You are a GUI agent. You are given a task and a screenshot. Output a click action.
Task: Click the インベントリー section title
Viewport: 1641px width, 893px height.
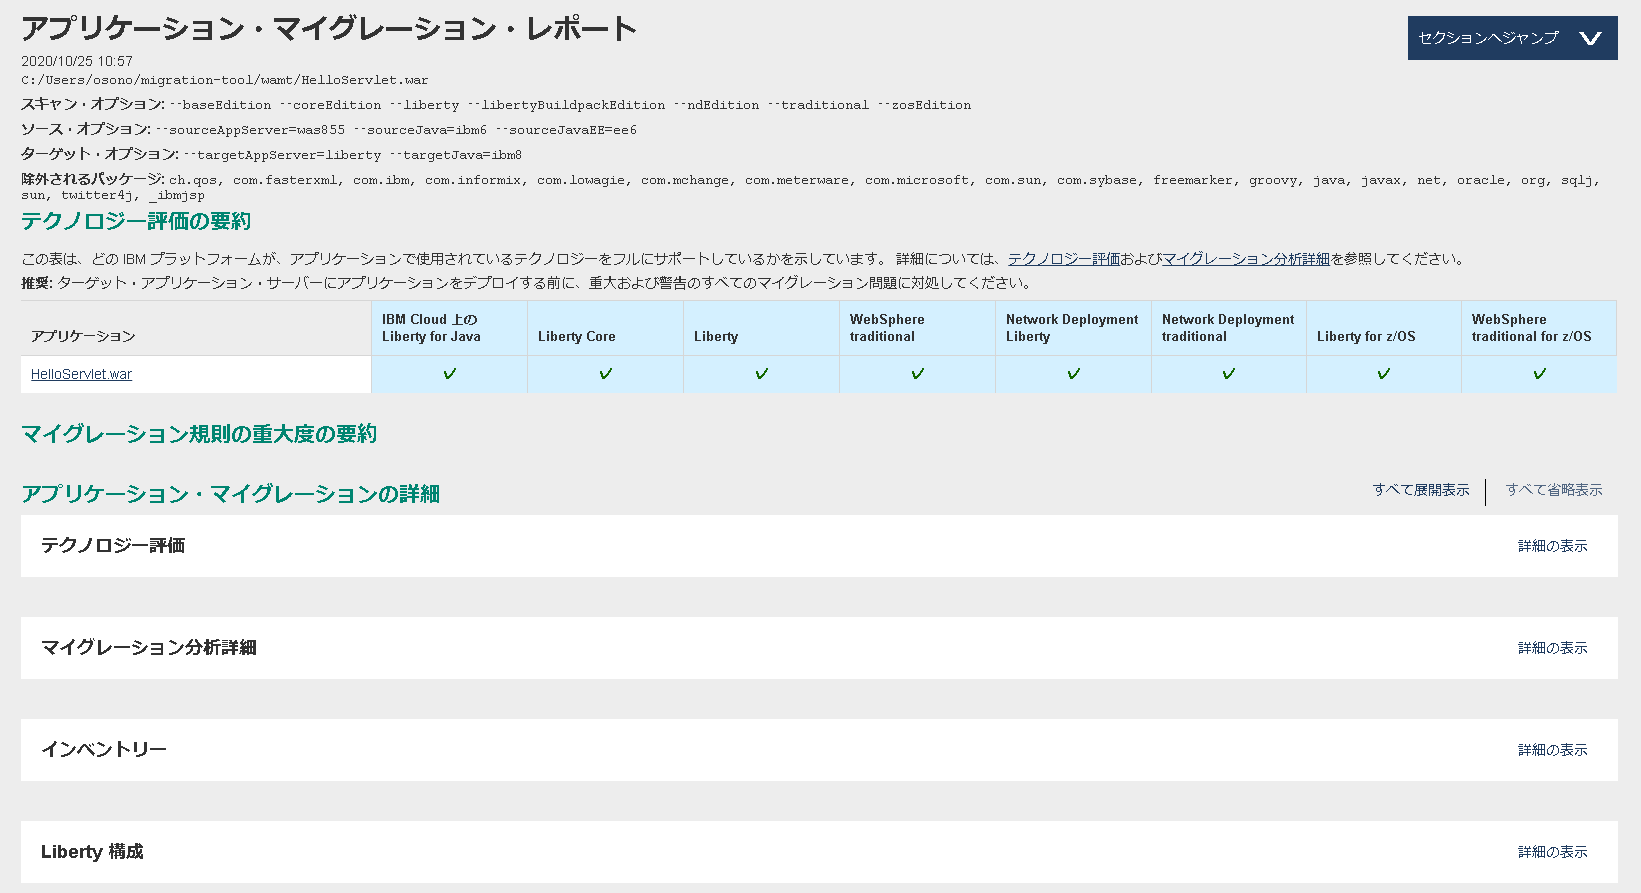coord(104,750)
